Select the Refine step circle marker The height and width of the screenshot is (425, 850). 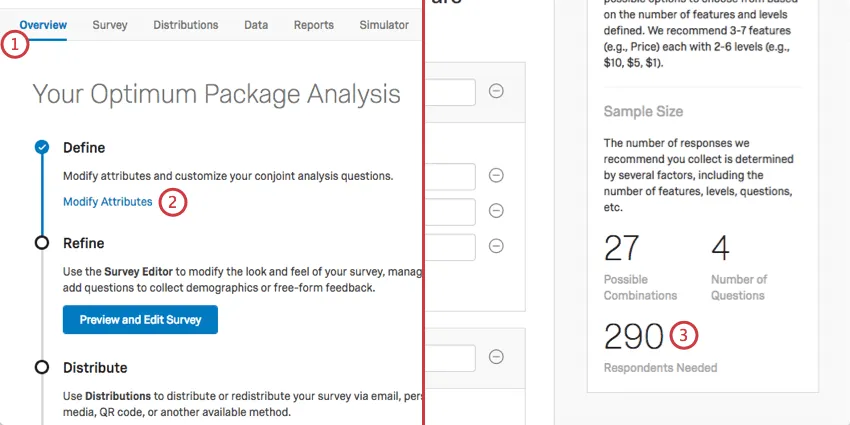point(42,242)
